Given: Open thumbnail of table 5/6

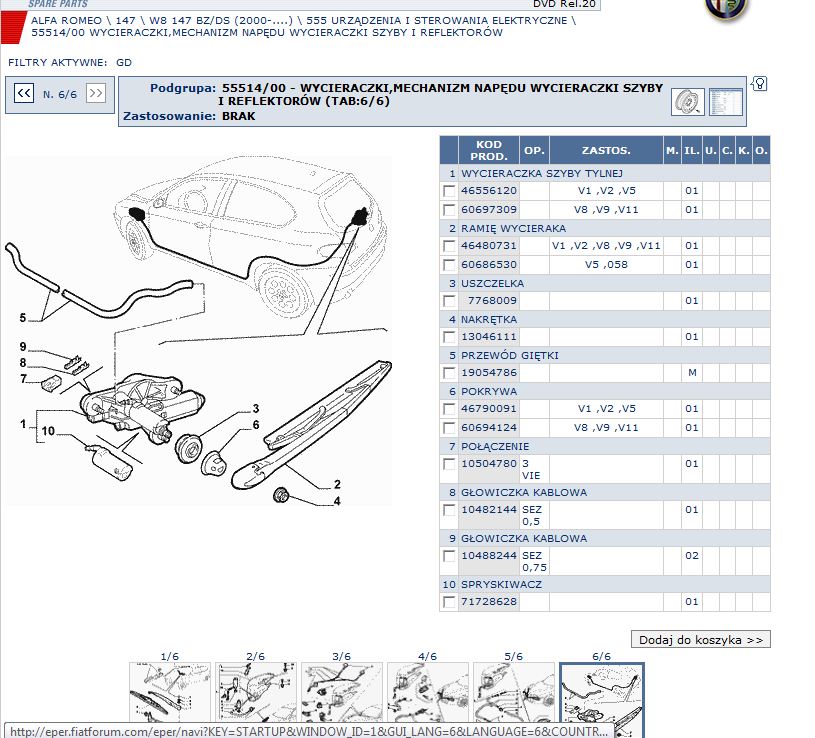Looking at the screenshot, I should (x=514, y=692).
